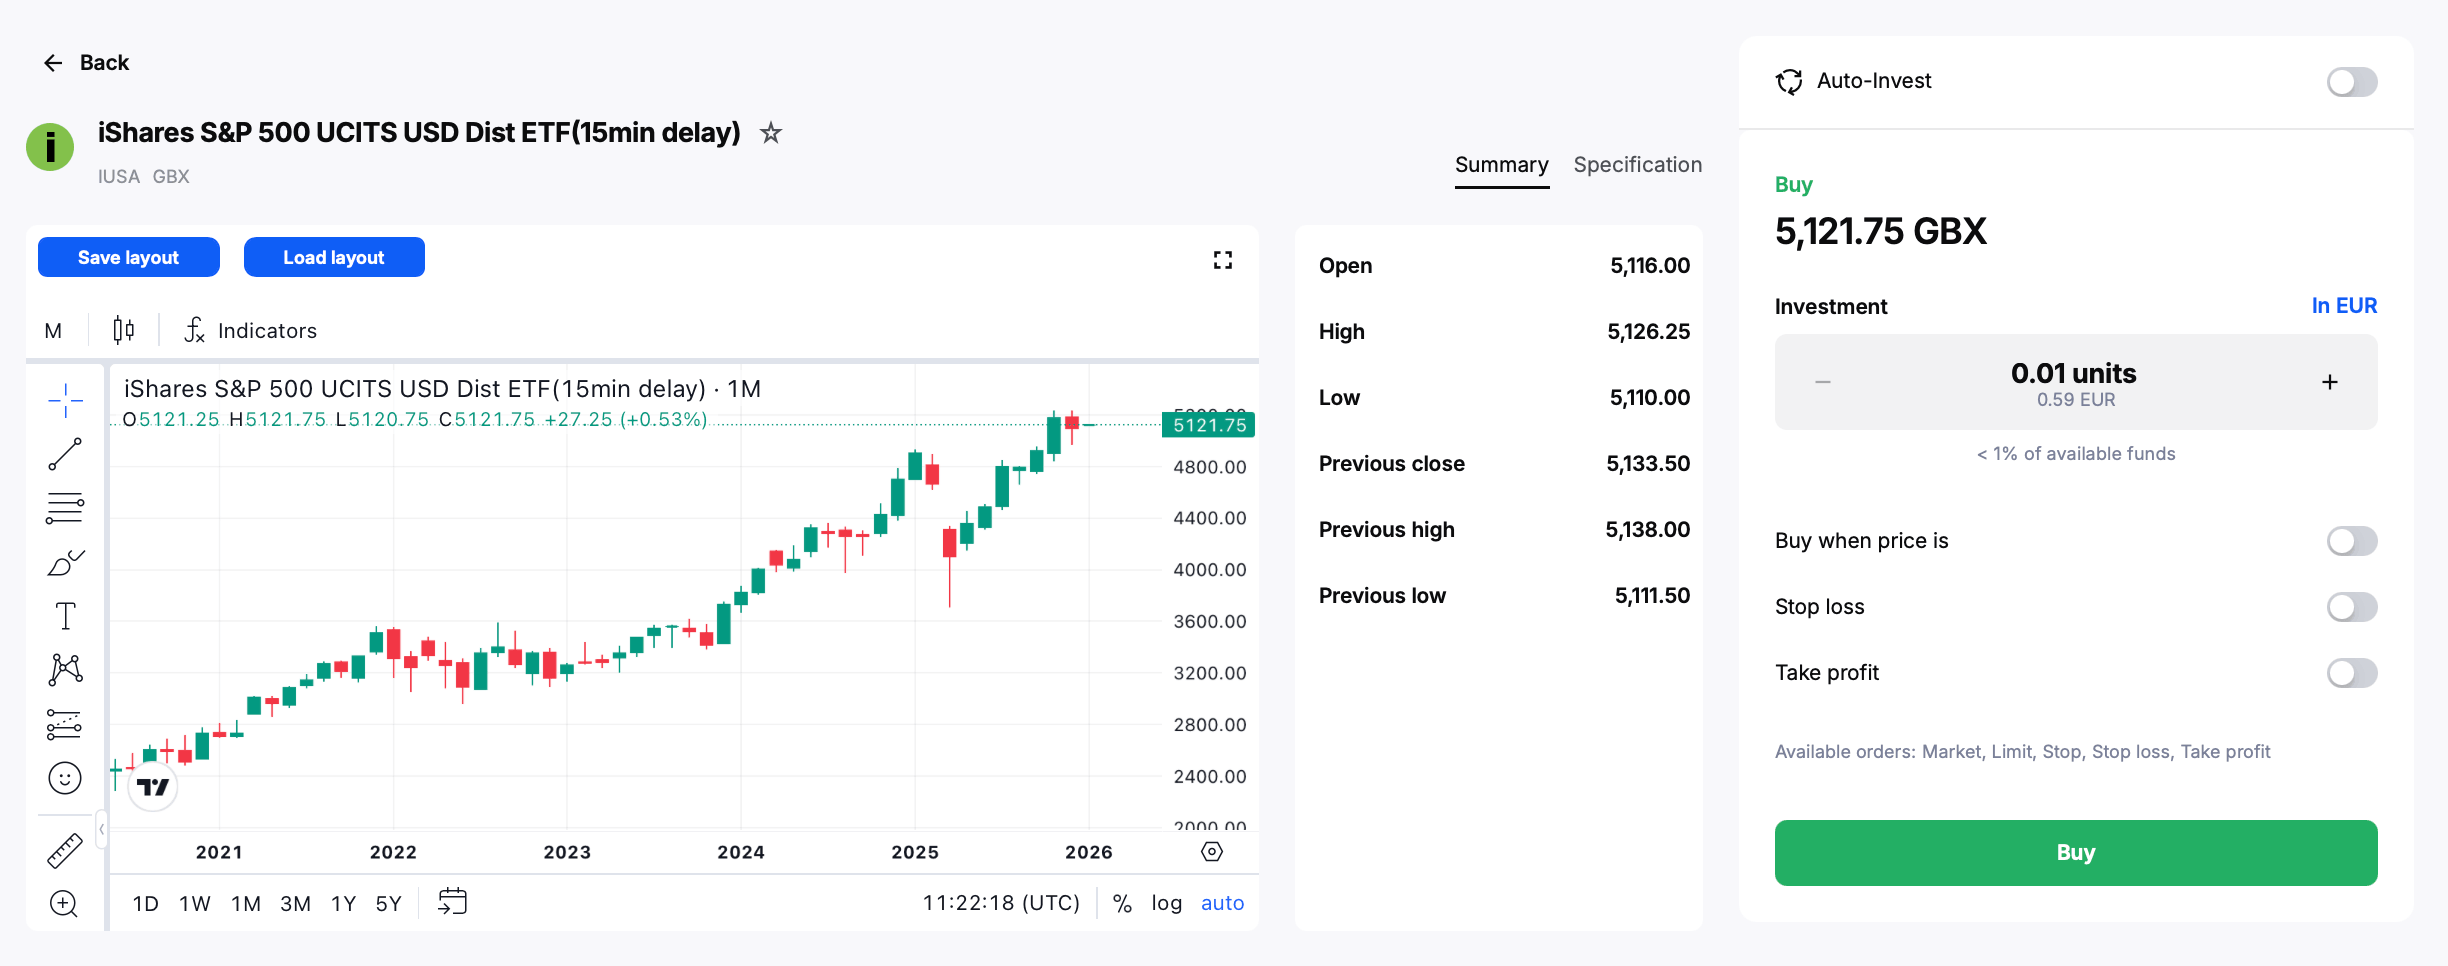Viewport: 2448px width, 966px height.
Task: Toggle log scale on chart
Action: tap(1166, 903)
